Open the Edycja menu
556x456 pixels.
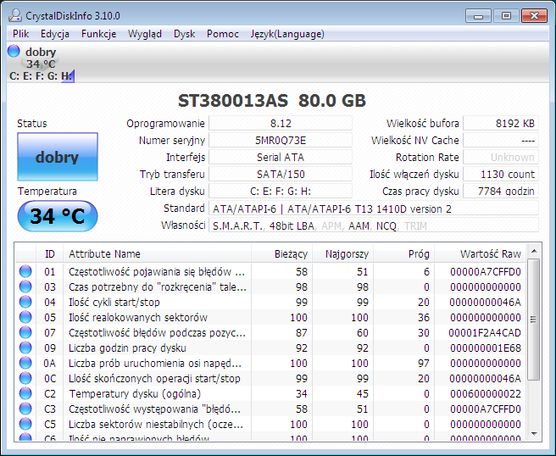(x=55, y=34)
